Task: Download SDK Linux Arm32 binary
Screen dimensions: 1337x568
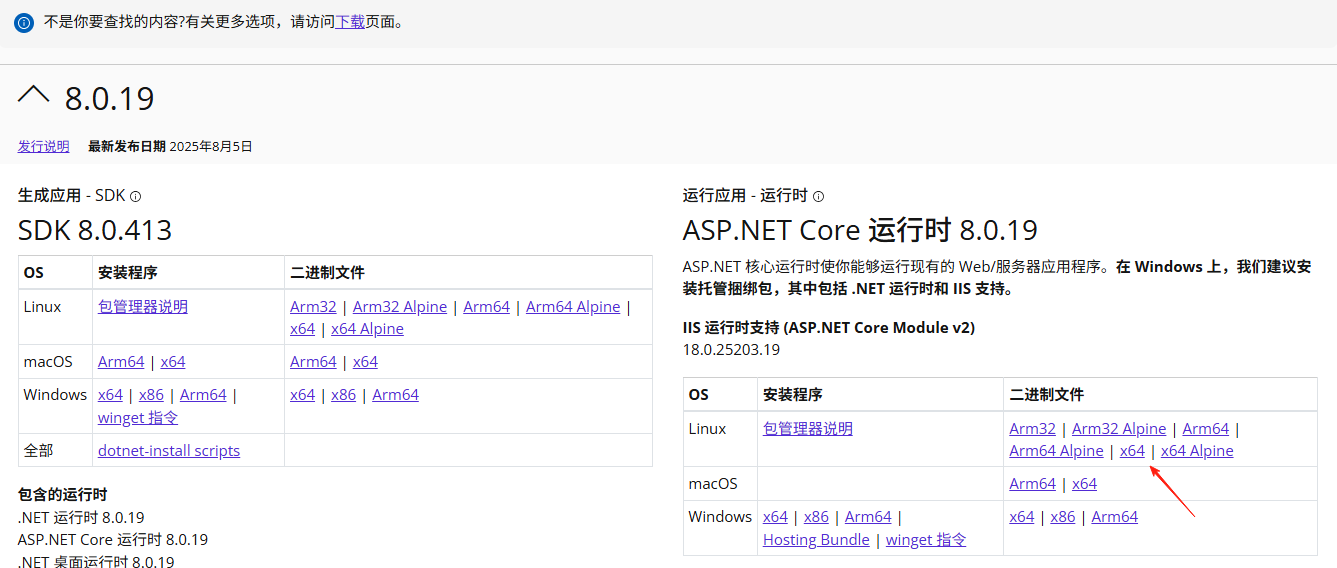Action: (x=313, y=307)
